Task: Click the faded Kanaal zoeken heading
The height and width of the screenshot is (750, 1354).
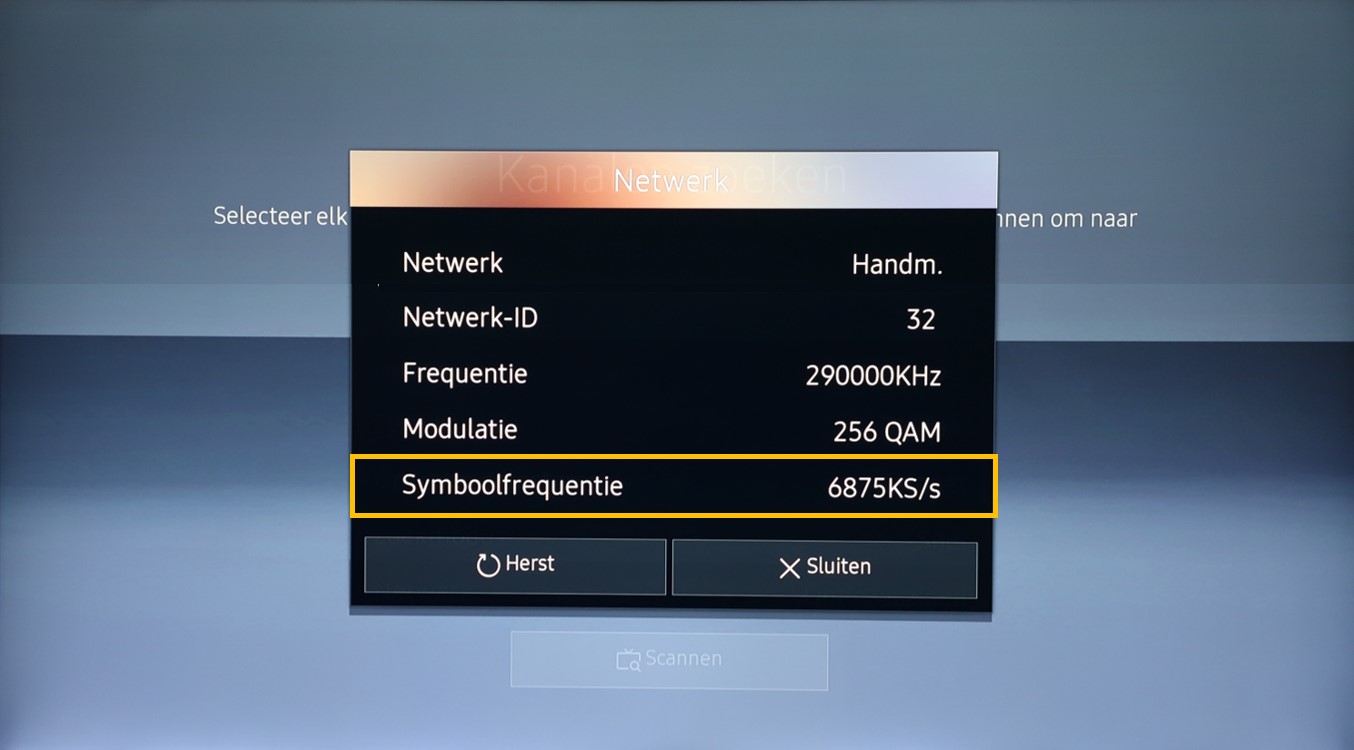Action: (671, 175)
